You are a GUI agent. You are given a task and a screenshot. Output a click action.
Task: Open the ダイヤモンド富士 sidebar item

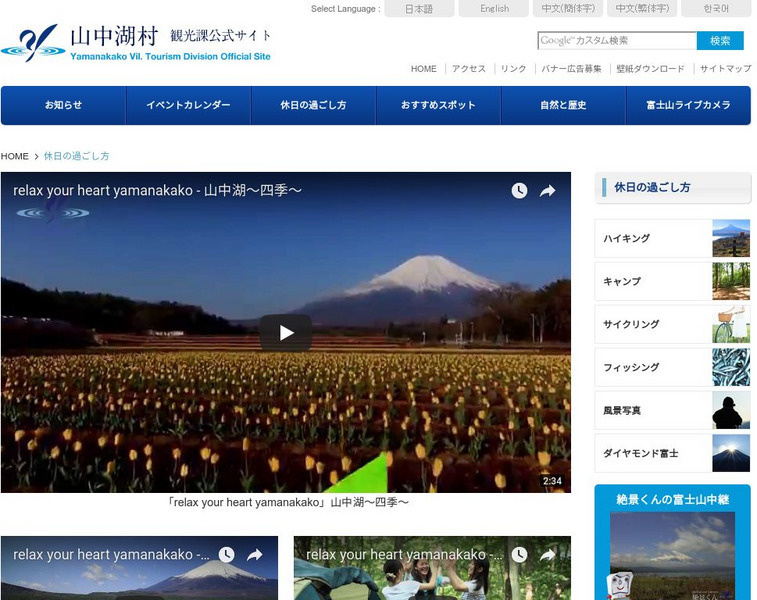pyautogui.click(x=673, y=453)
